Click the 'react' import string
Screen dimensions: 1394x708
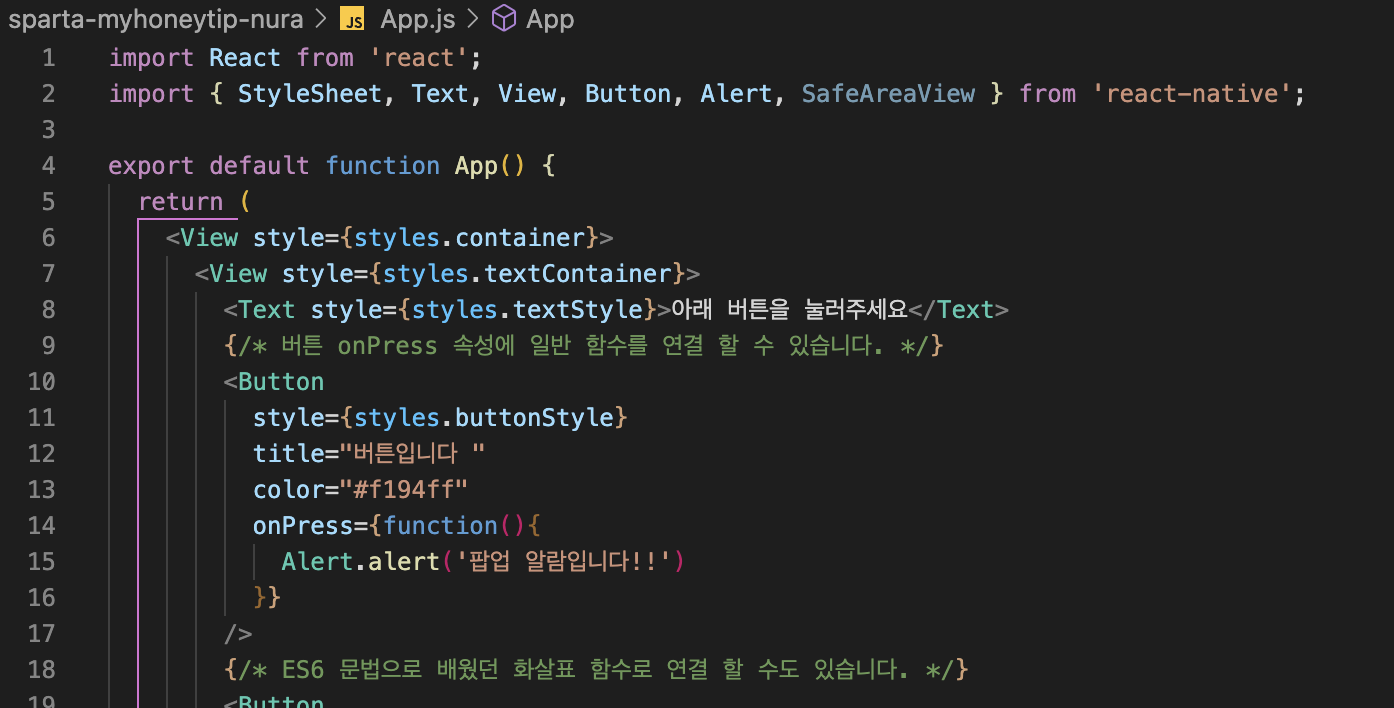pyautogui.click(x=419, y=58)
